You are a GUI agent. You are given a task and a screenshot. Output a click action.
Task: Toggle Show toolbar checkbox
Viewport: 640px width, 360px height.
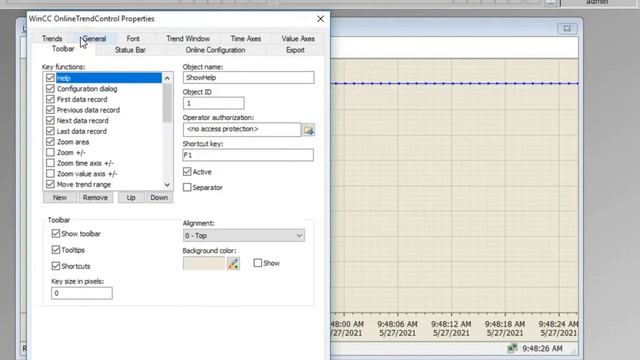[x=56, y=233]
